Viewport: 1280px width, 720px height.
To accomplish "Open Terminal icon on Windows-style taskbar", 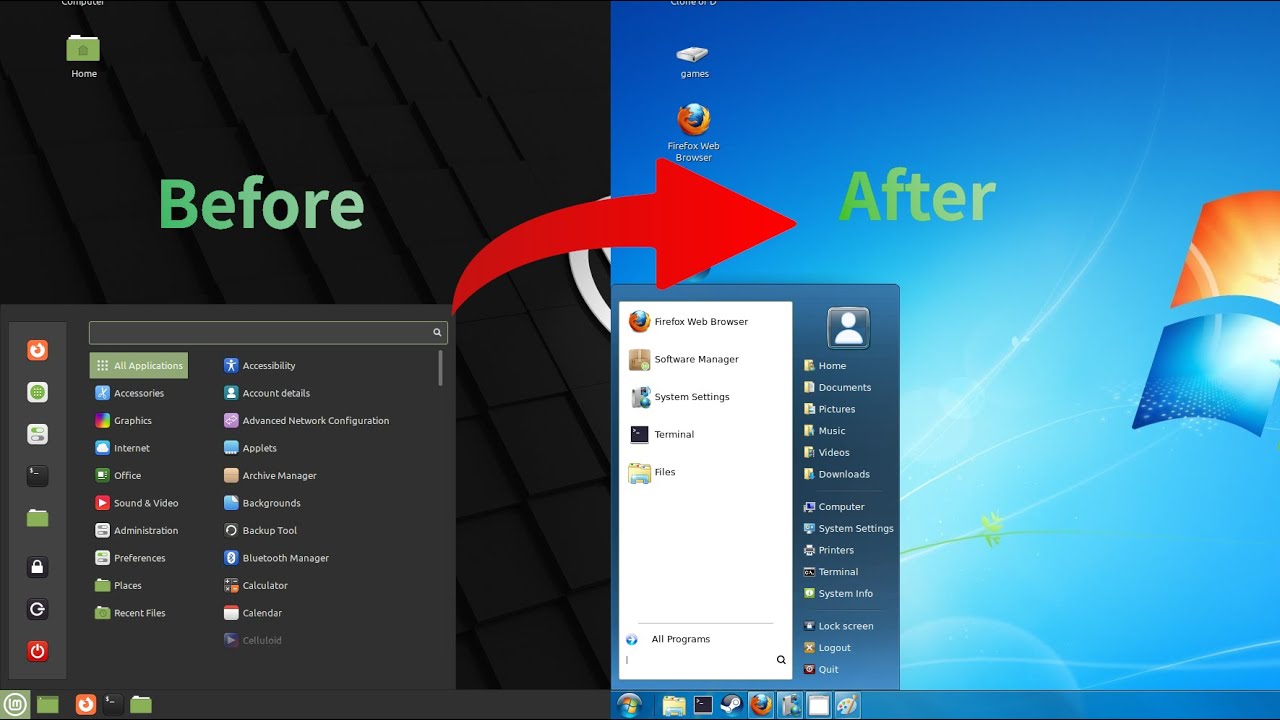I will pos(703,705).
